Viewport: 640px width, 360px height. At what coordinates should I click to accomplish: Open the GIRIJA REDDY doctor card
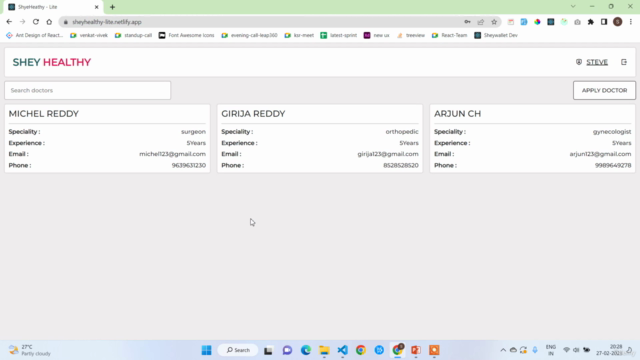point(320,138)
